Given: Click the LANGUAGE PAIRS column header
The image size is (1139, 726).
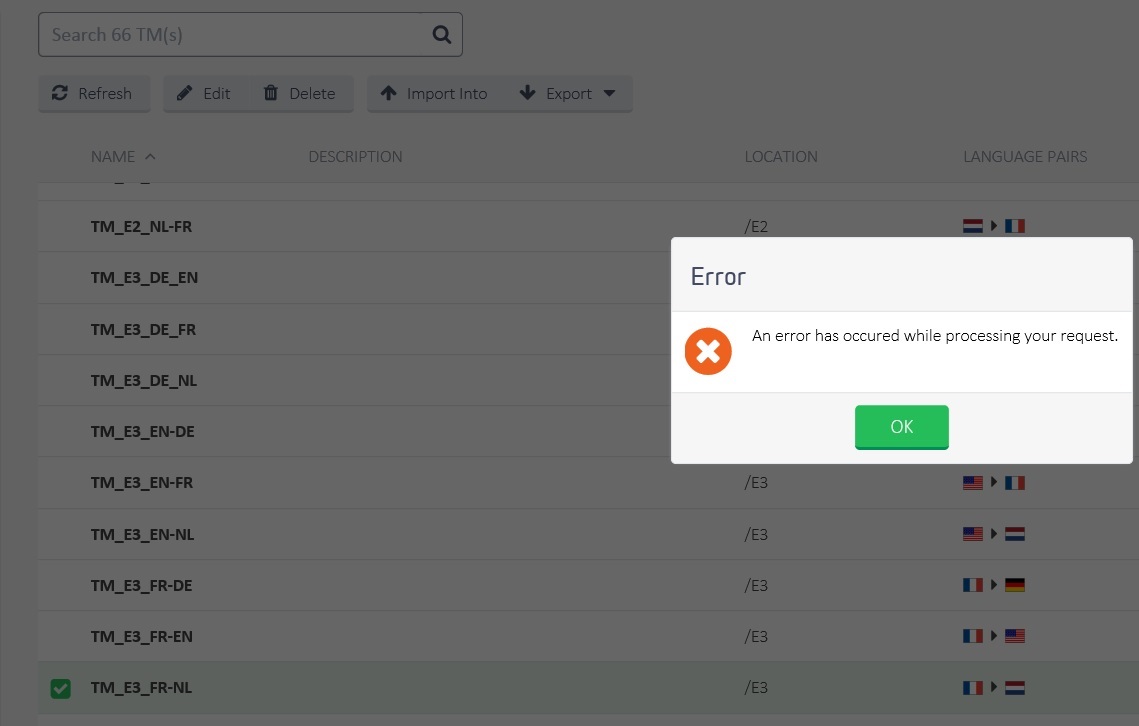Looking at the screenshot, I should [1025, 156].
